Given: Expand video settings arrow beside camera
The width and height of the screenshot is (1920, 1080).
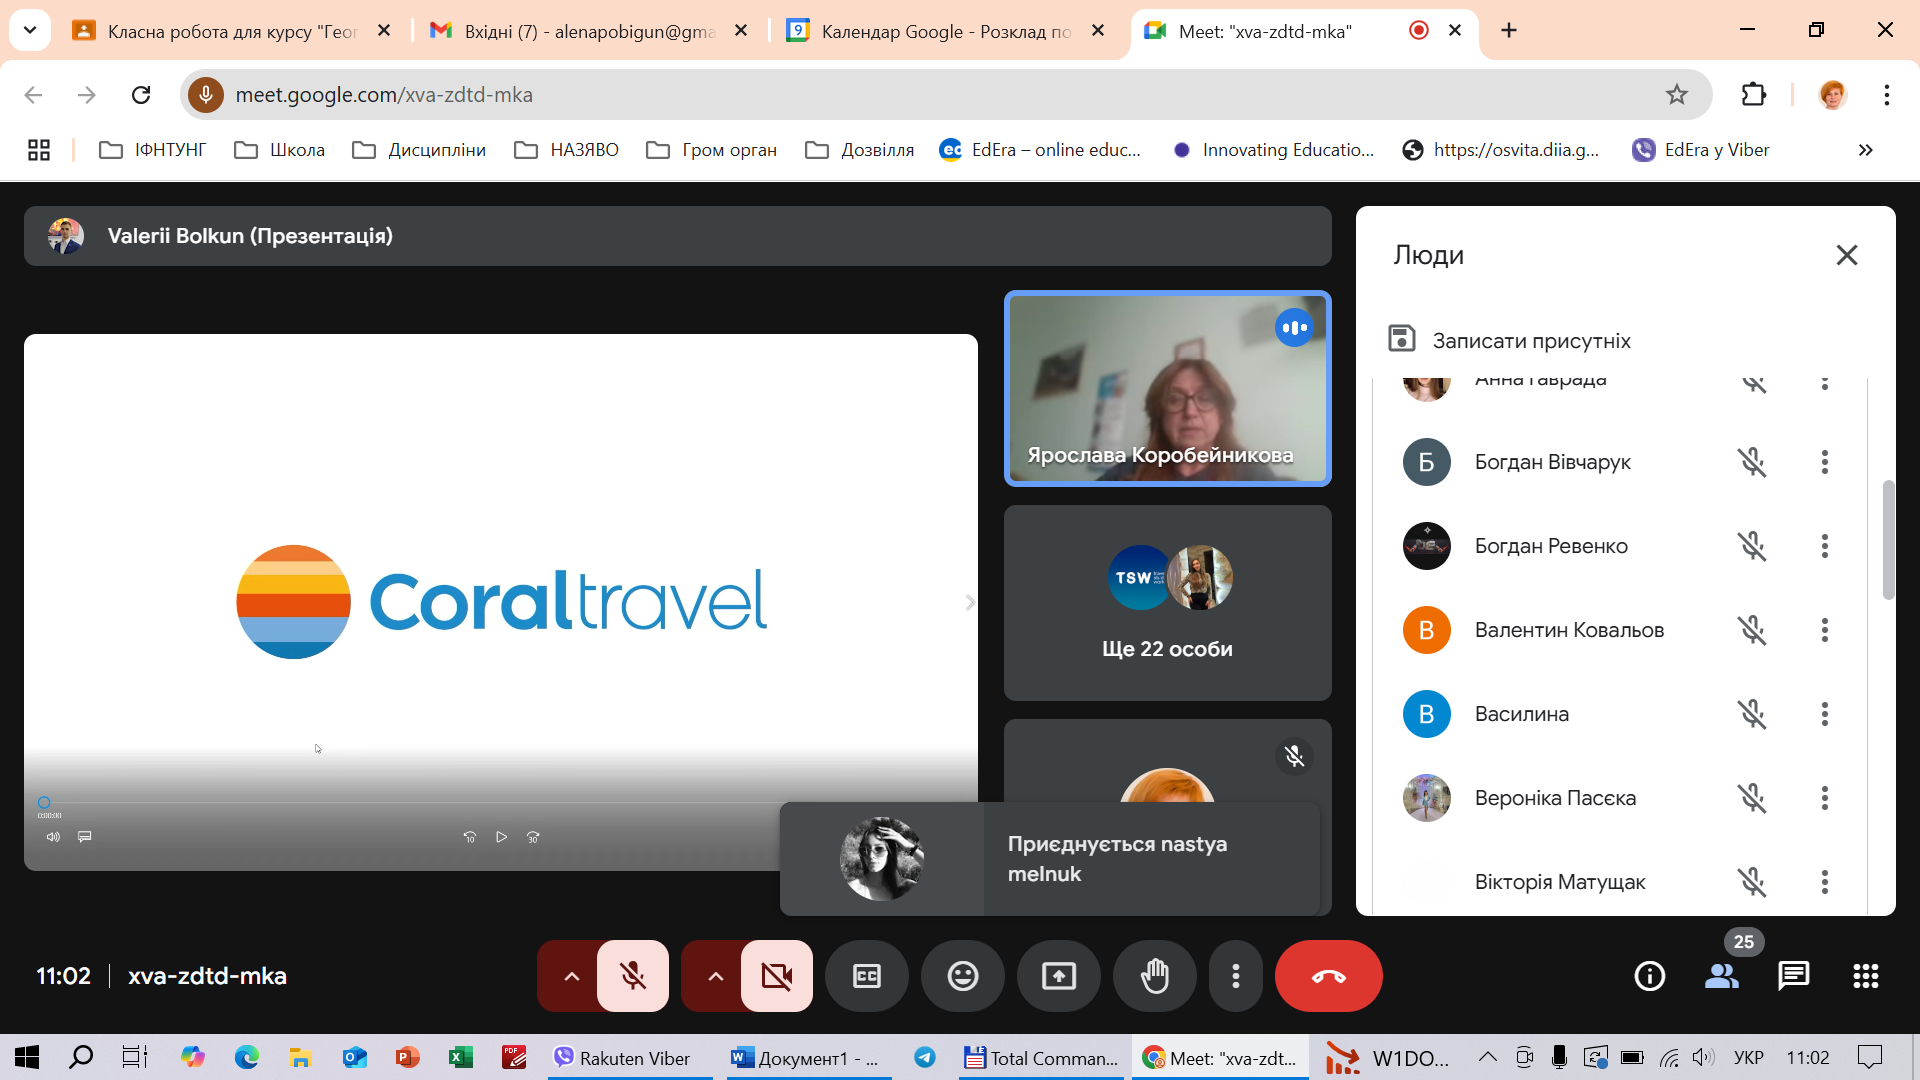Looking at the screenshot, I should (715, 976).
